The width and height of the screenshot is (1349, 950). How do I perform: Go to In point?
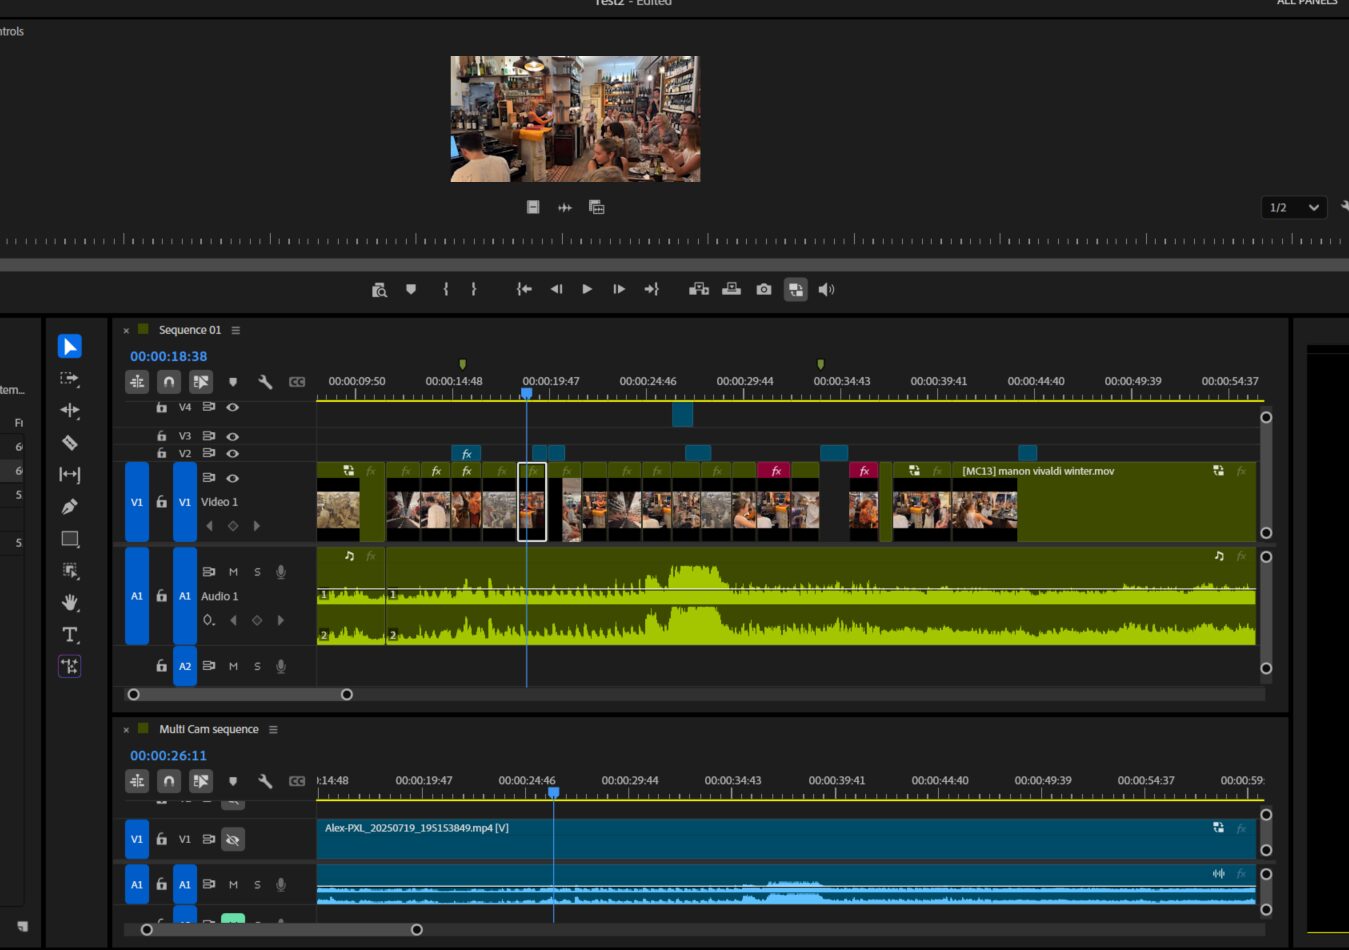pos(524,289)
